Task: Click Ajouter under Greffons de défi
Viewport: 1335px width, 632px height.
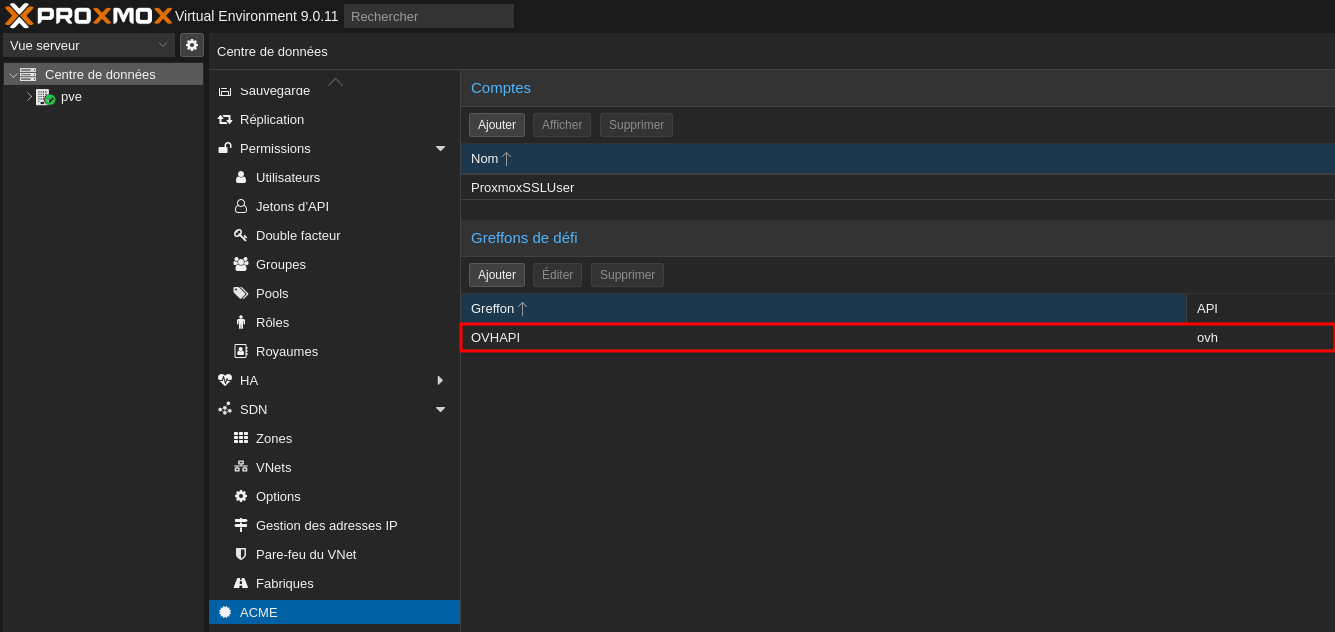Action: tap(497, 275)
